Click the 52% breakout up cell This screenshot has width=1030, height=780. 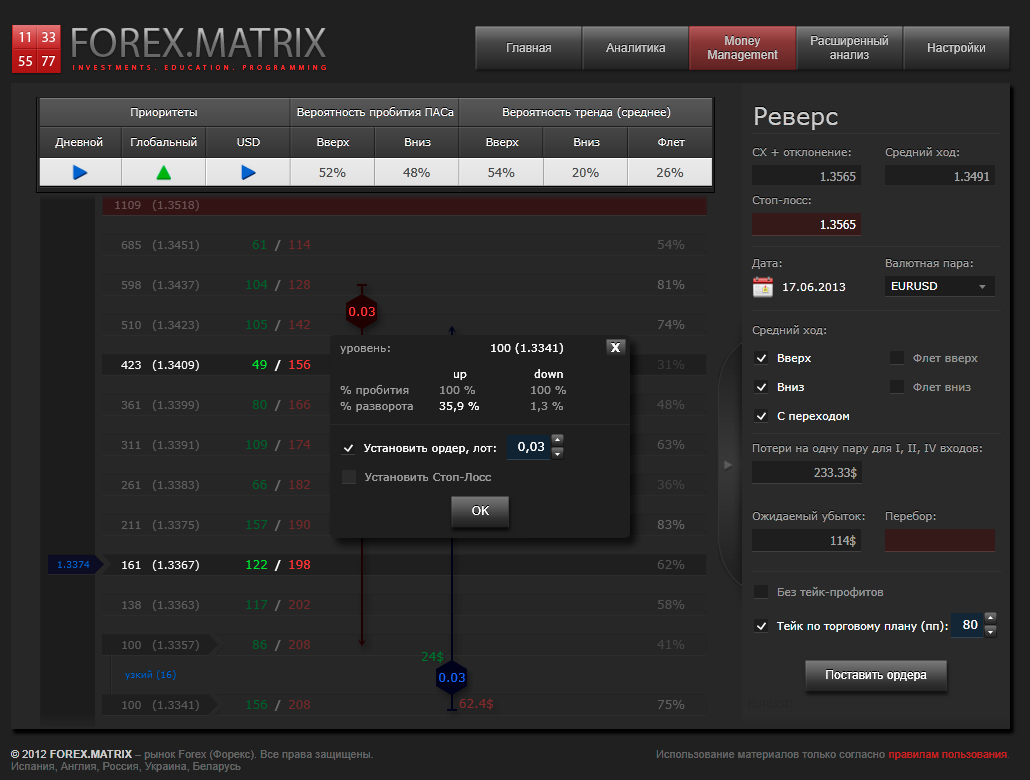(332, 173)
